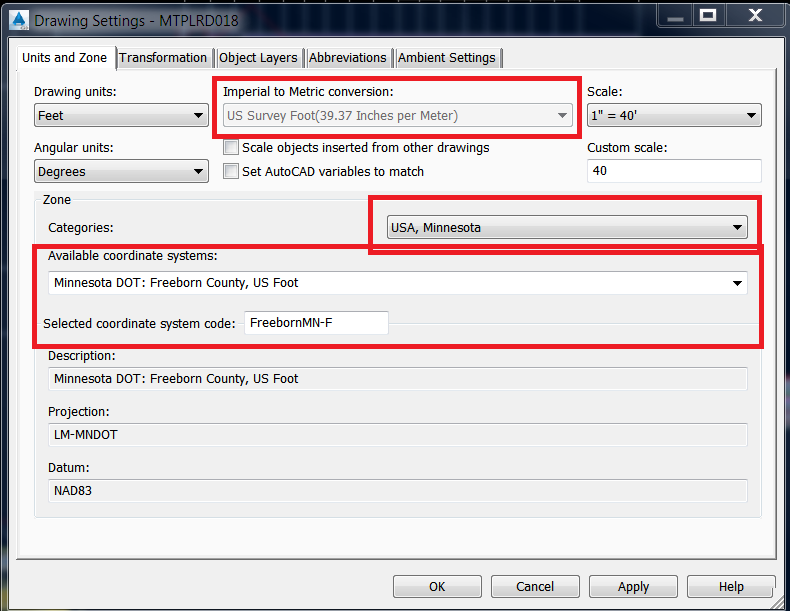Click into the Custom scale field
The image size is (803, 611).
pos(674,171)
